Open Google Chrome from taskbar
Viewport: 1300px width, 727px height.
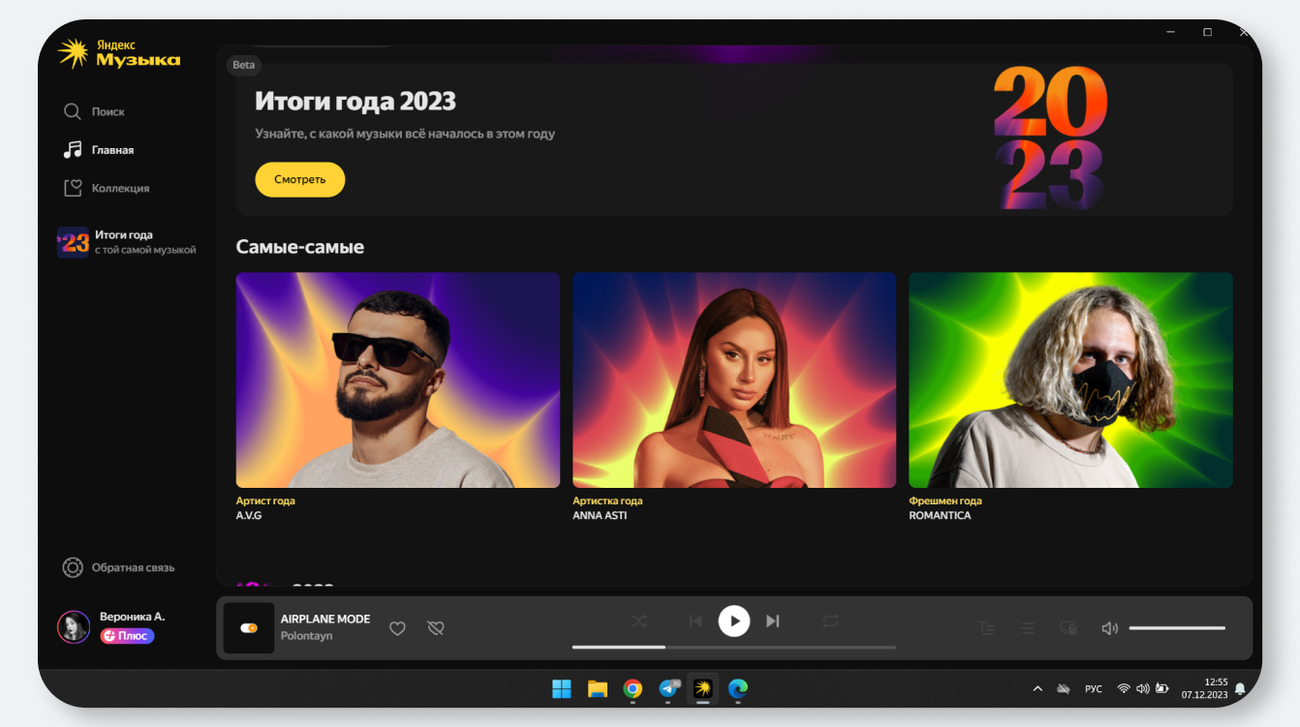point(632,688)
